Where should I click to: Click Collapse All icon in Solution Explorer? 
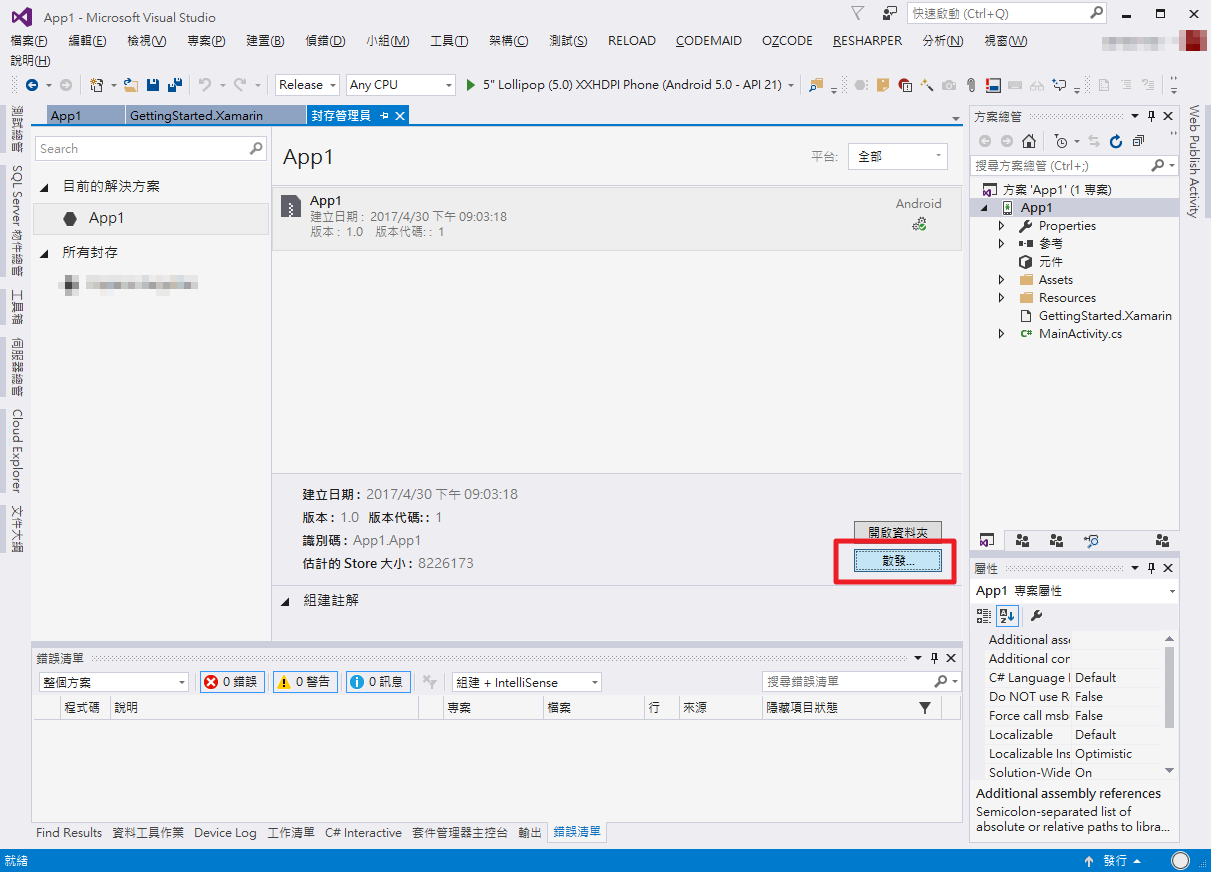pyautogui.click(x=1138, y=141)
